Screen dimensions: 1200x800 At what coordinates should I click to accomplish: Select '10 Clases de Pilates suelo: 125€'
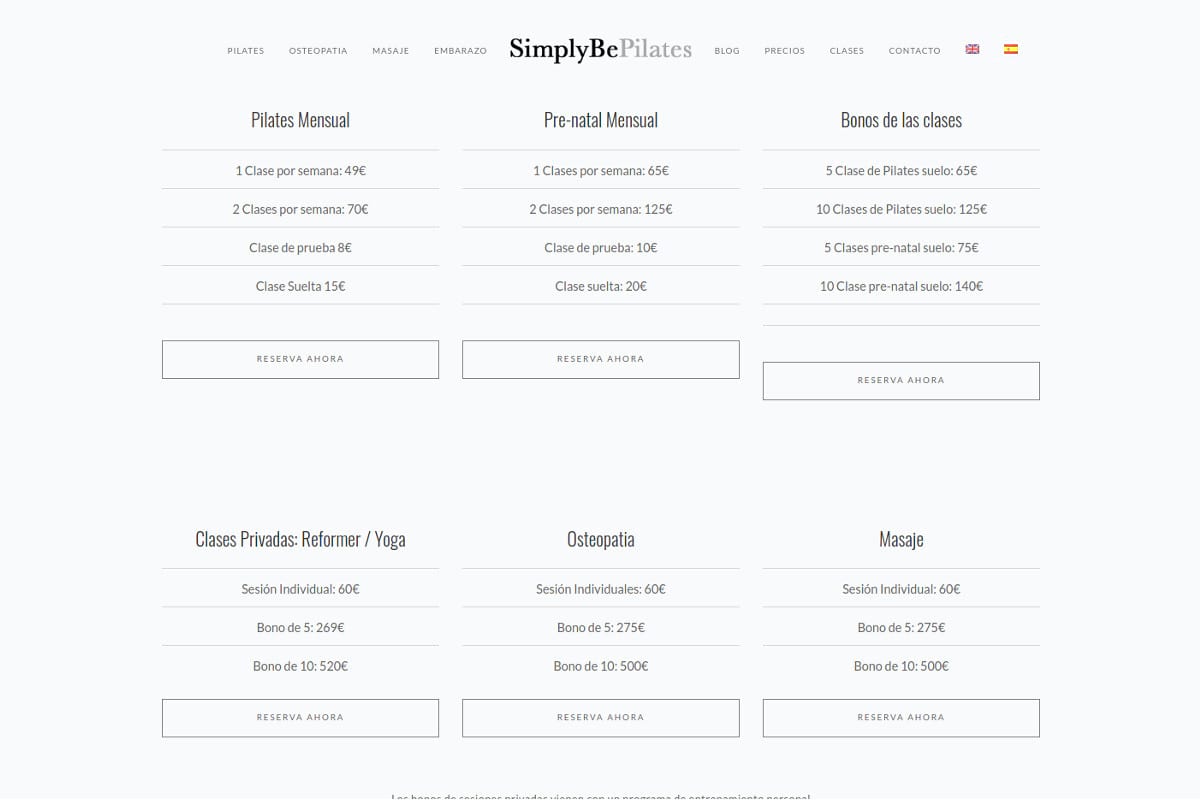pyautogui.click(x=901, y=209)
